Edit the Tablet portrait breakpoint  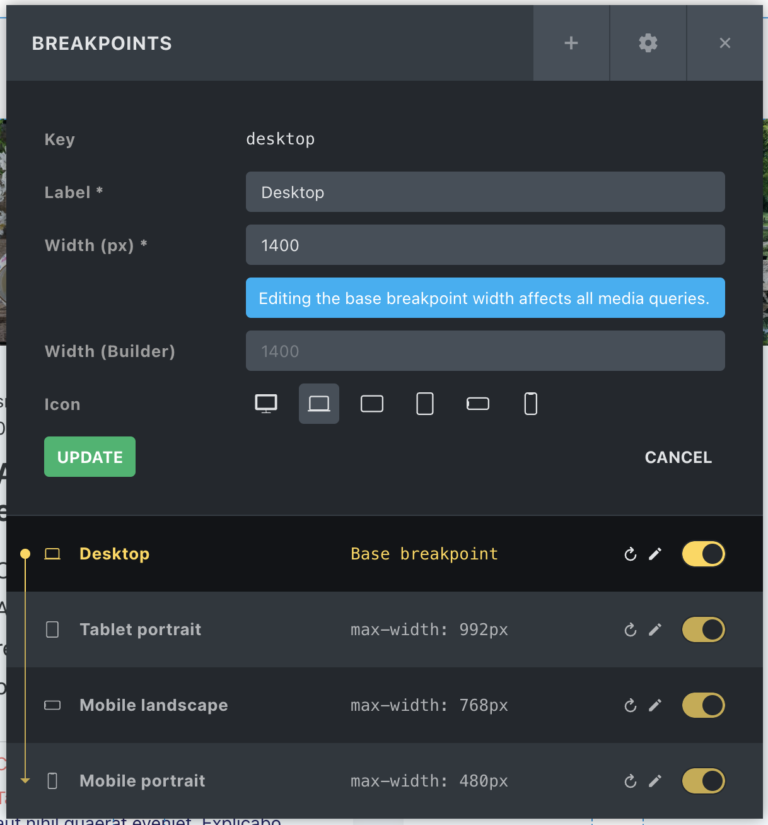(x=655, y=629)
